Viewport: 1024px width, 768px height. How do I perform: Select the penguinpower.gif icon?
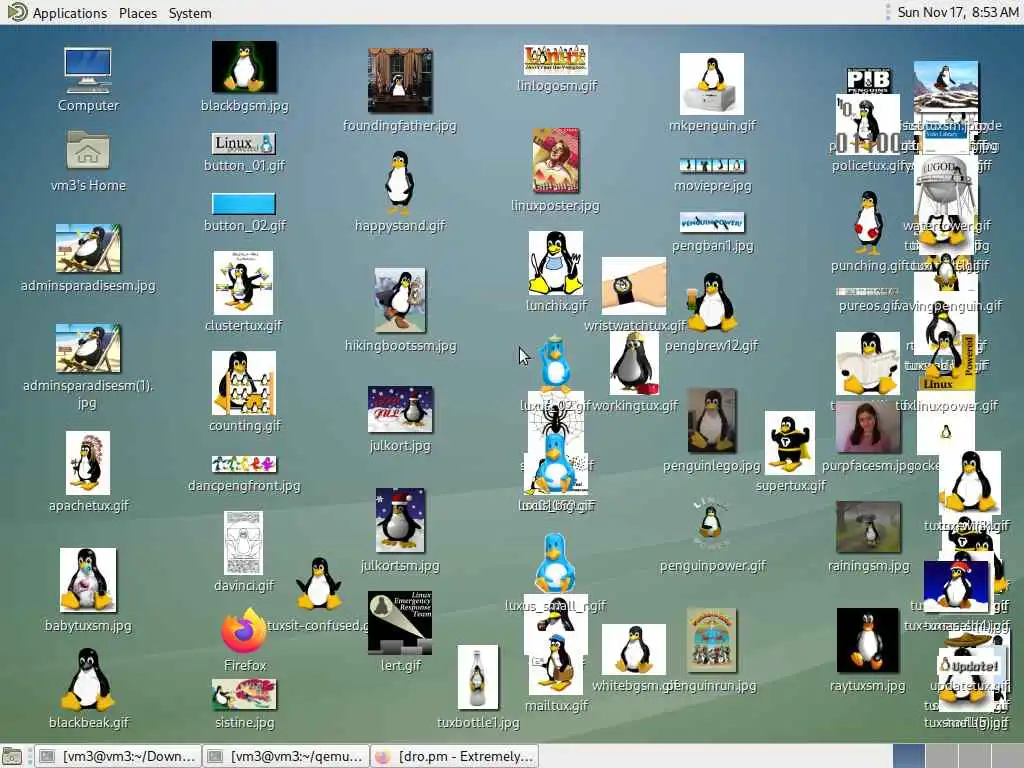[x=712, y=524]
